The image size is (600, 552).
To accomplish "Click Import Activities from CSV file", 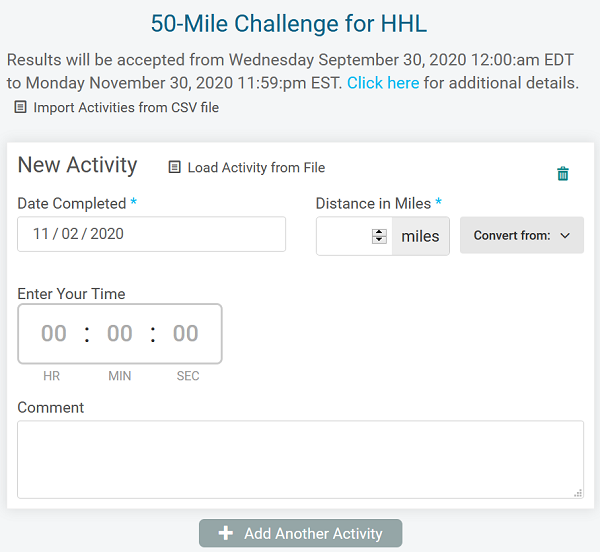I will click(x=126, y=107).
